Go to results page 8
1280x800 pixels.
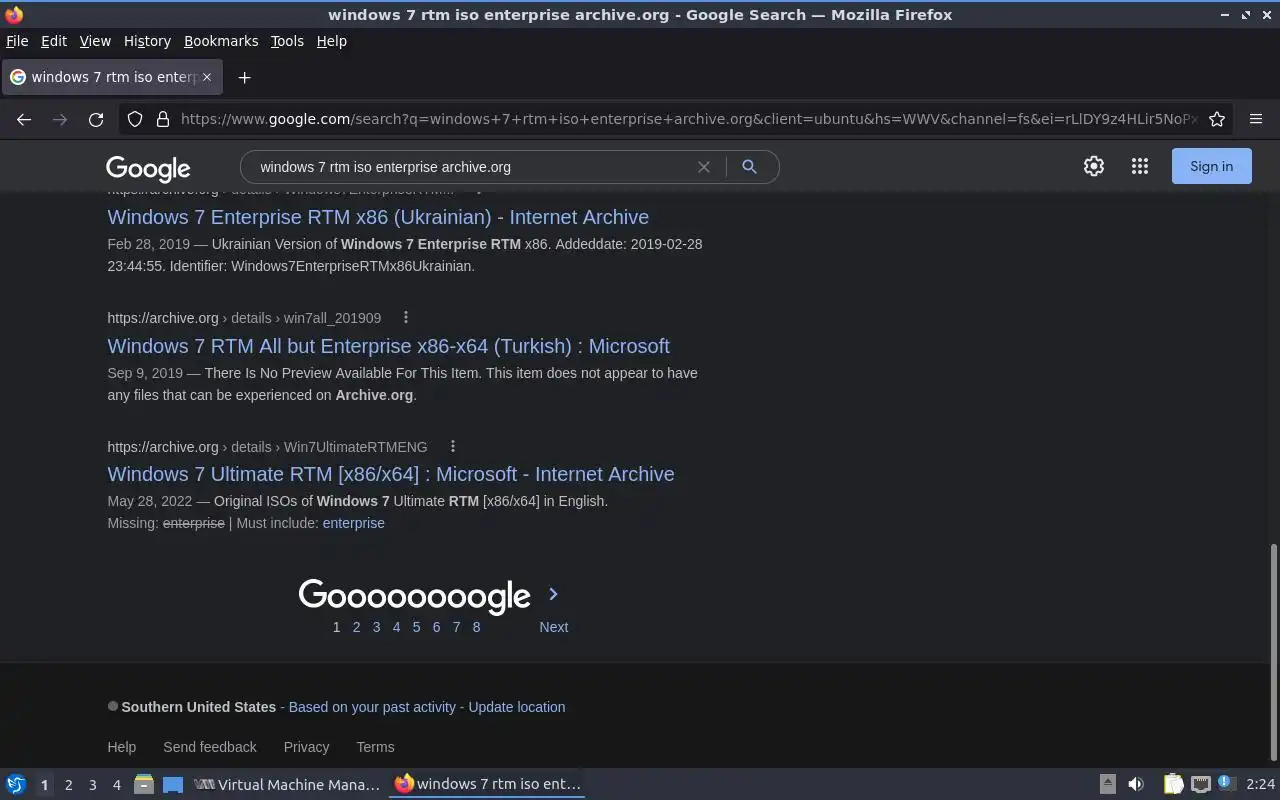point(476,627)
